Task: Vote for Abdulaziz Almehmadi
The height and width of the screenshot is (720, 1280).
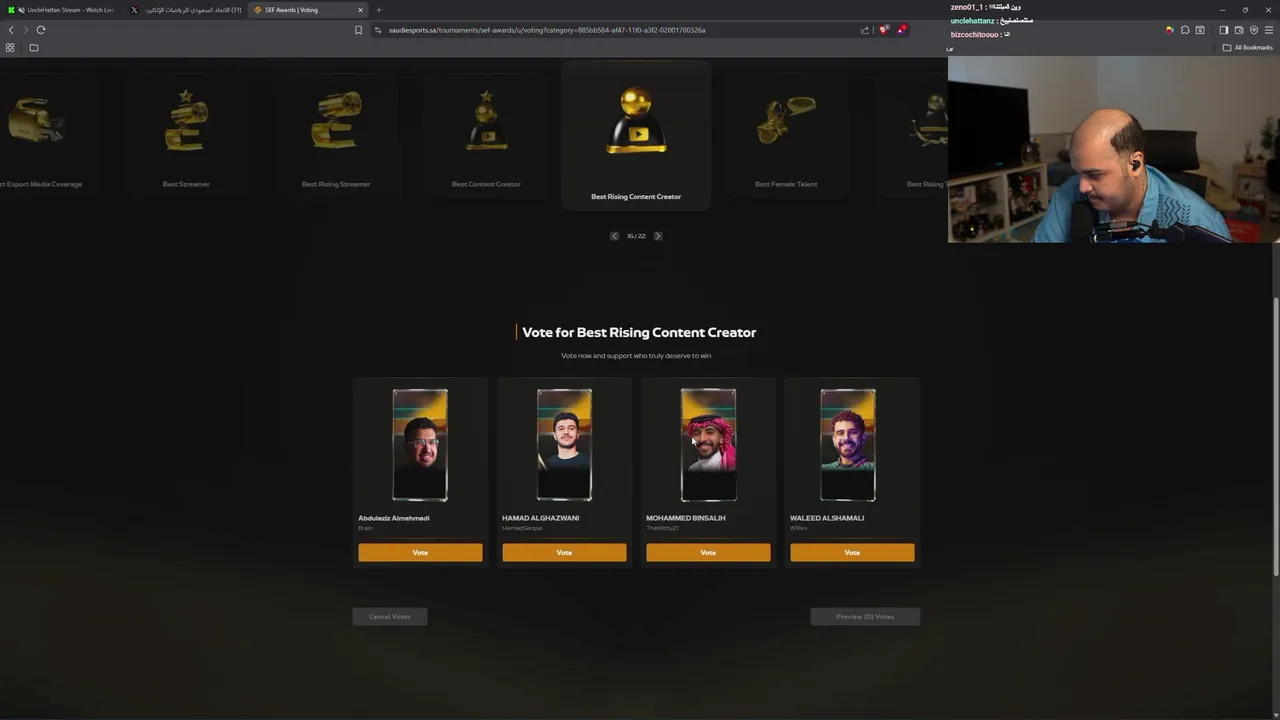Action: (x=420, y=552)
